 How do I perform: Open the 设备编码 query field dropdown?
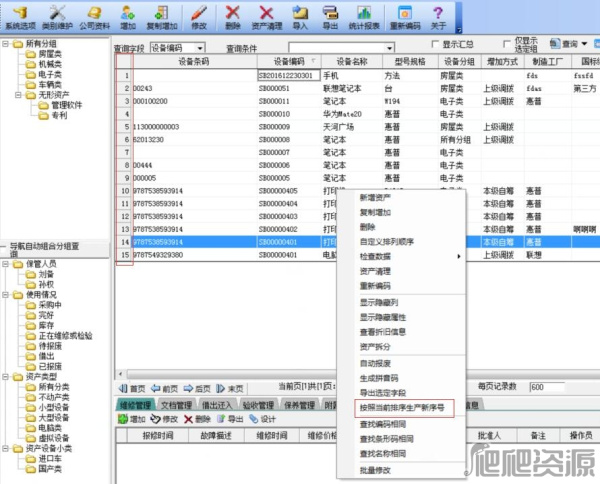tap(200, 47)
